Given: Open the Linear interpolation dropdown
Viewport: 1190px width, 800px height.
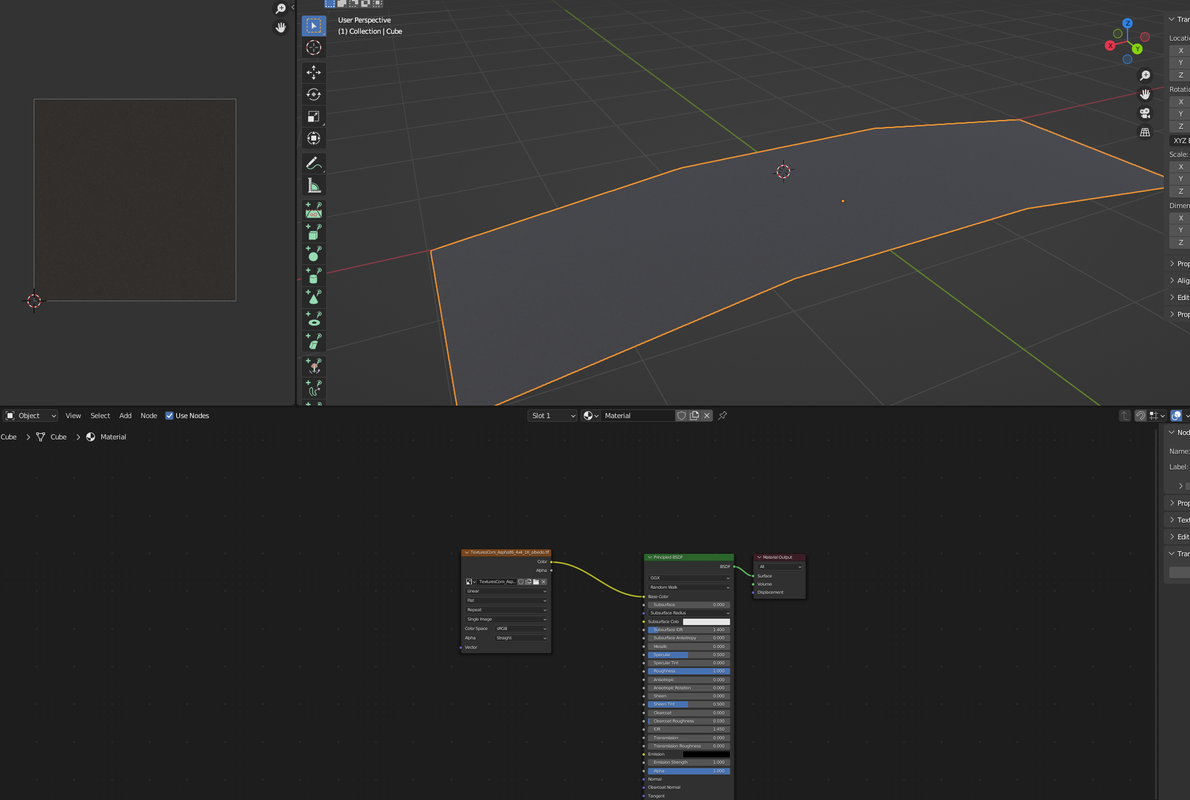Looking at the screenshot, I should click(x=505, y=591).
